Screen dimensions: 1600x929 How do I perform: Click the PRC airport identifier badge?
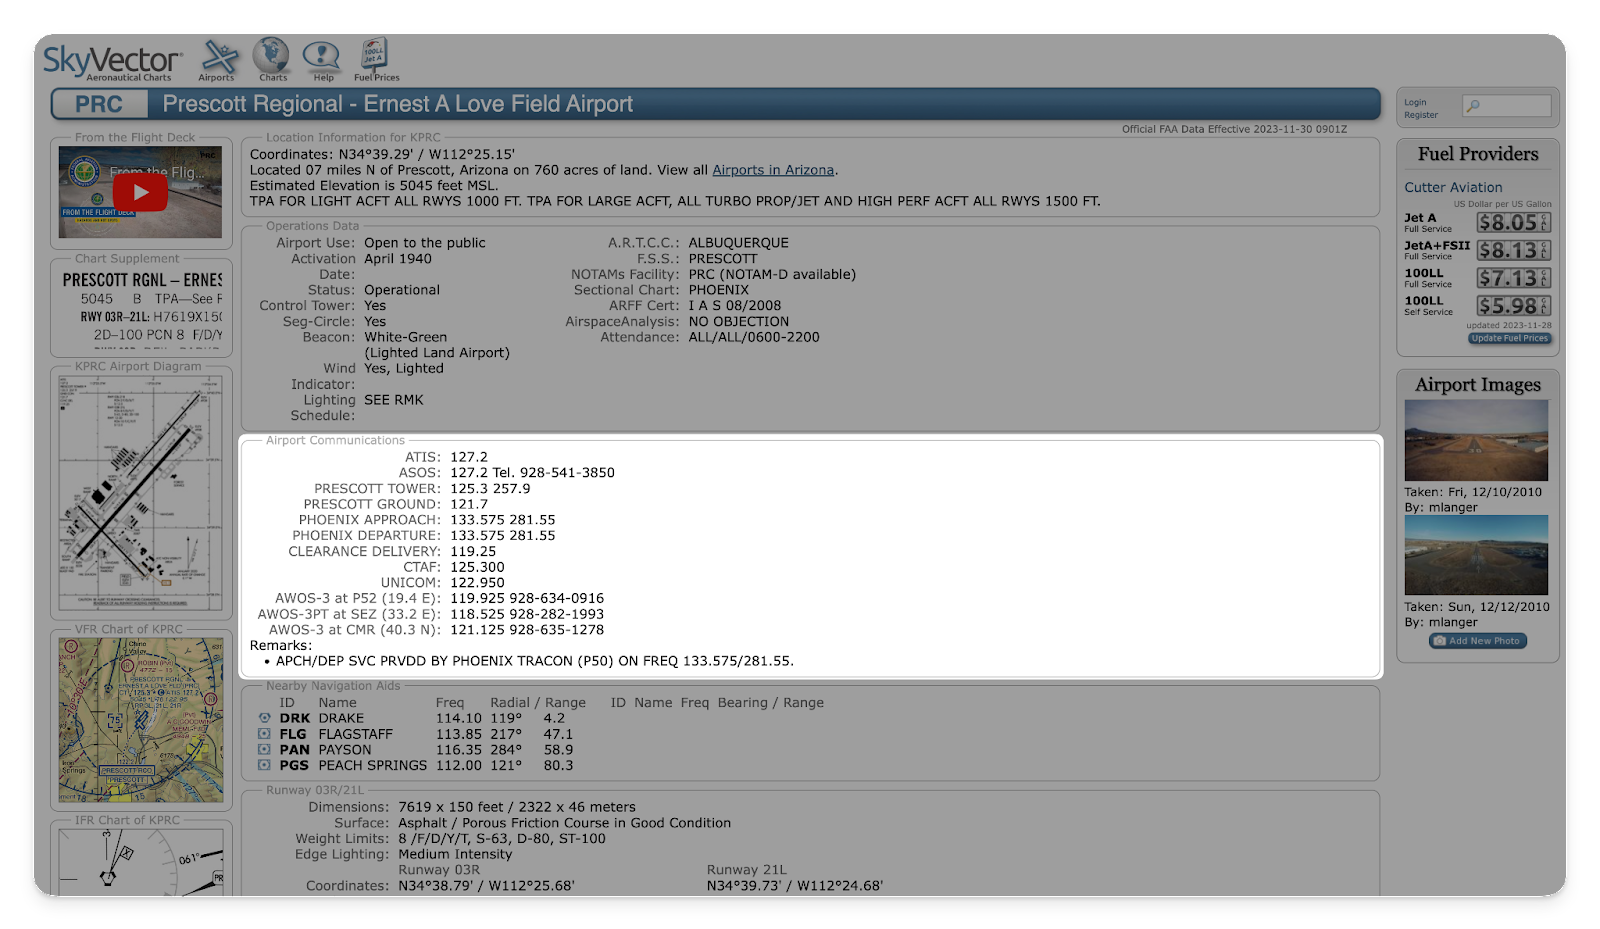coord(99,104)
